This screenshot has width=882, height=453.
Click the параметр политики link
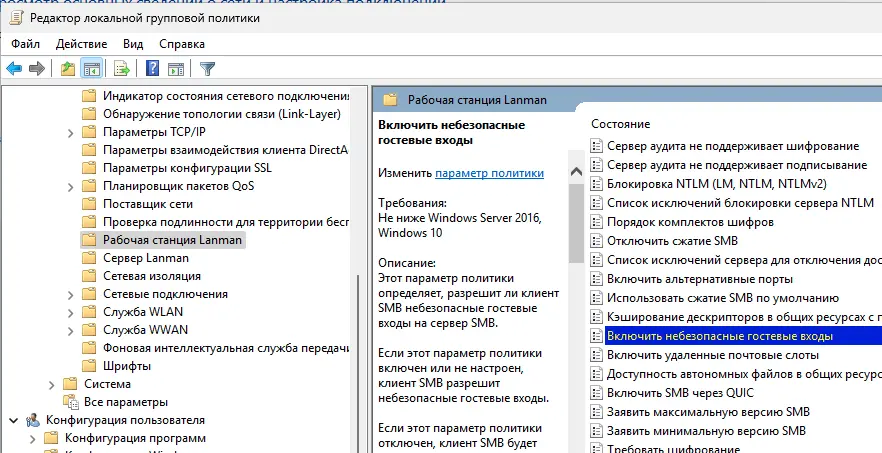tap(489, 173)
